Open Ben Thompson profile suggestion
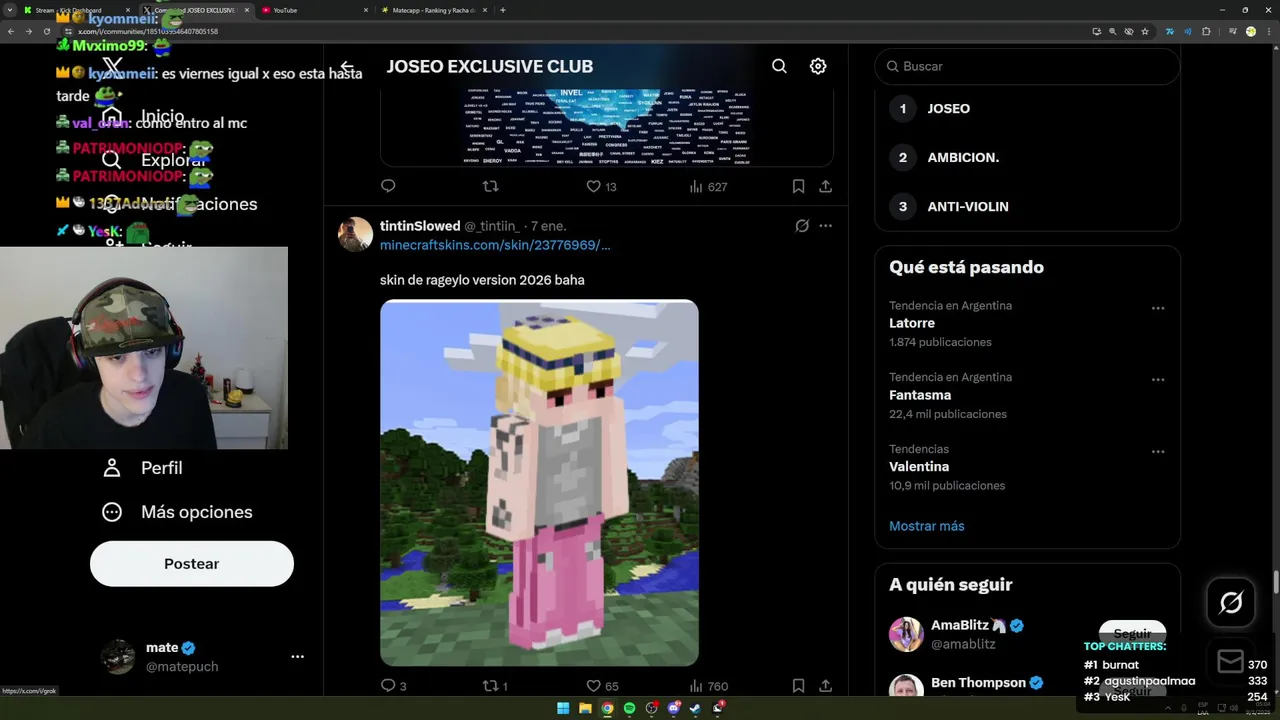1280x720 pixels. pyautogui.click(x=978, y=683)
